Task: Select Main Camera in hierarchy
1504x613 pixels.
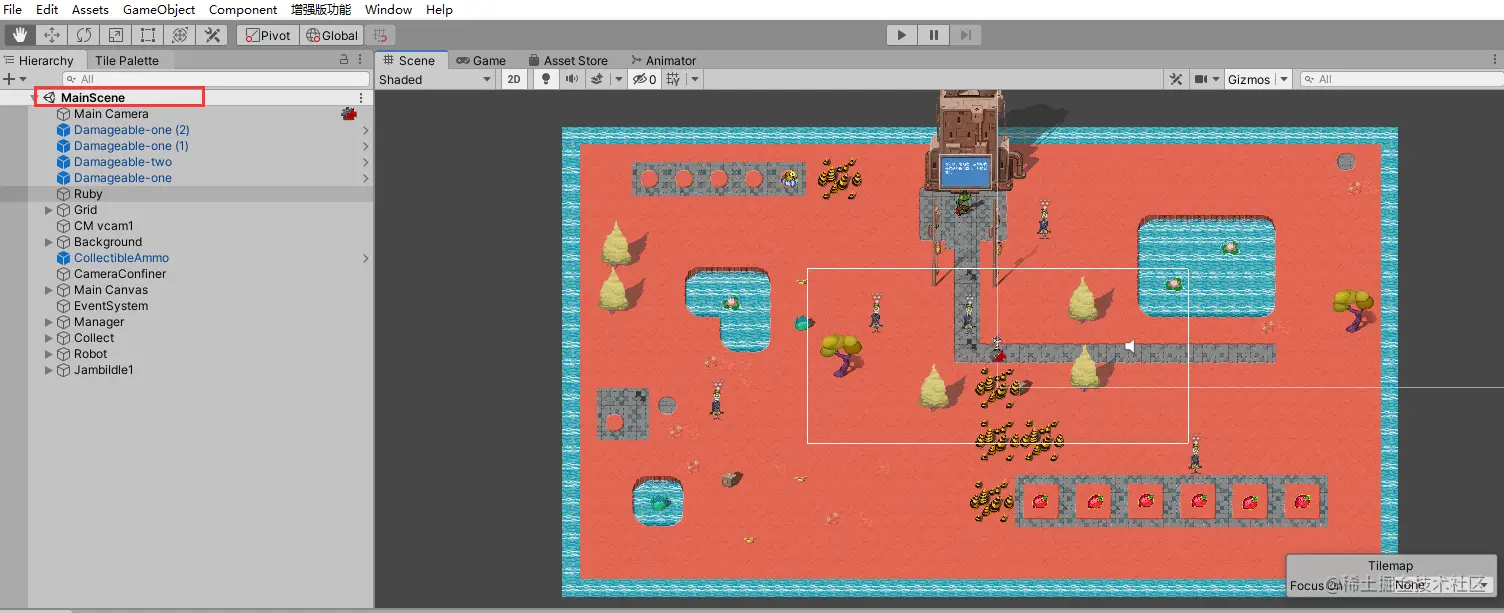Action: 111,114
